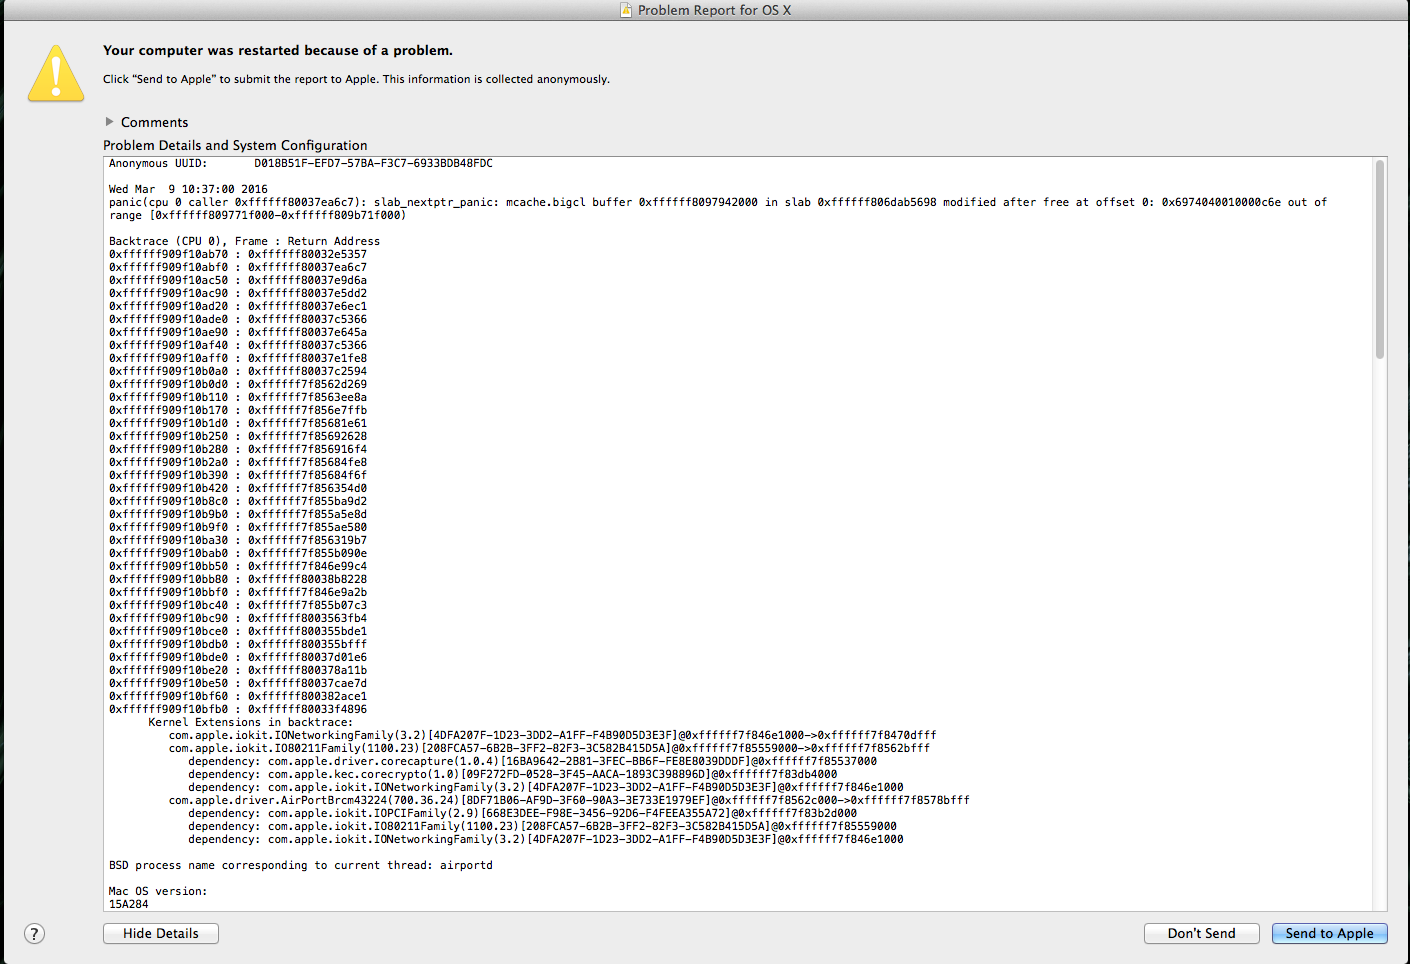Click the "Anonymous UUID:" line

(x=300, y=163)
